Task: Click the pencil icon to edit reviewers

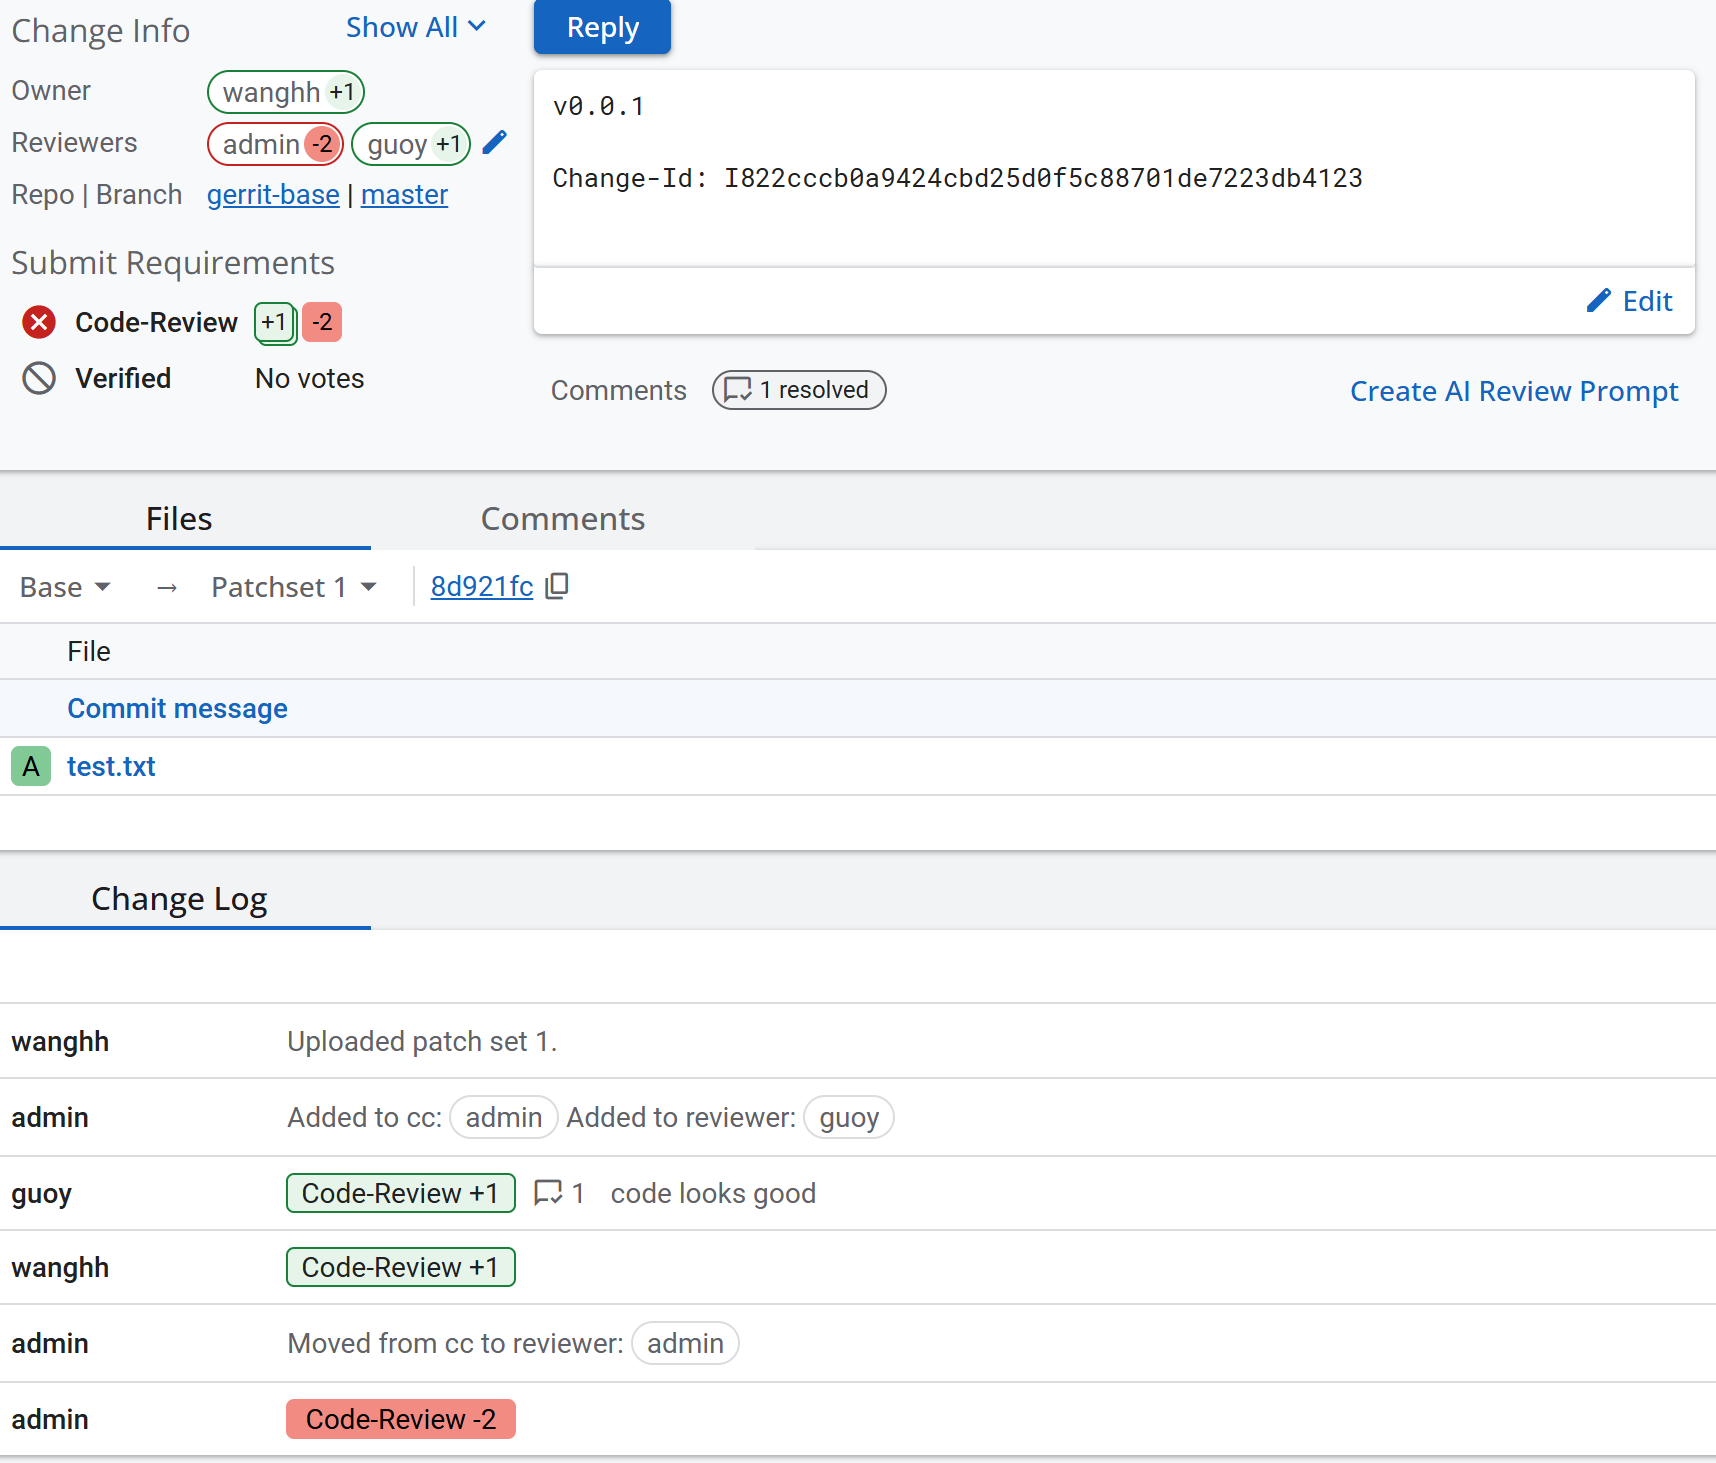Action: (494, 143)
